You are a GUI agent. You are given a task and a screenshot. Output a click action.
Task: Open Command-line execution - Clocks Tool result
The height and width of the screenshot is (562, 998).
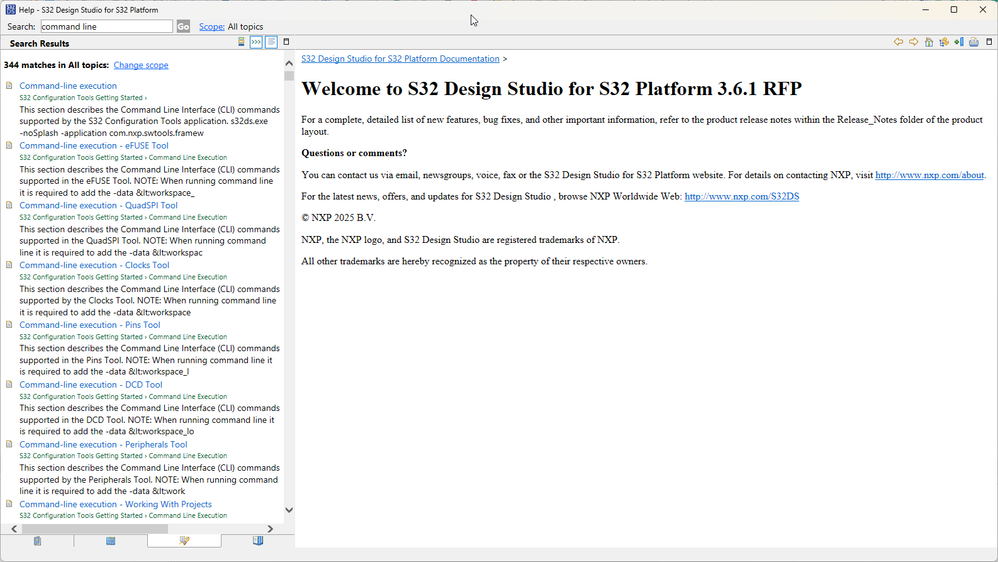coord(94,265)
